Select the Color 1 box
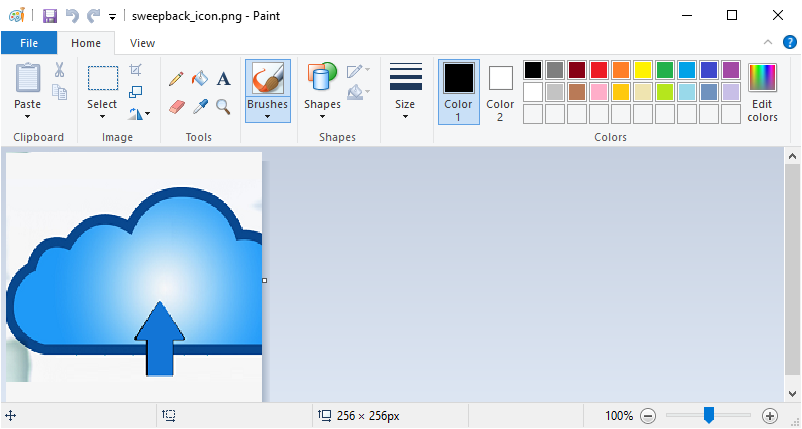The width and height of the screenshot is (802, 429). click(x=458, y=92)
